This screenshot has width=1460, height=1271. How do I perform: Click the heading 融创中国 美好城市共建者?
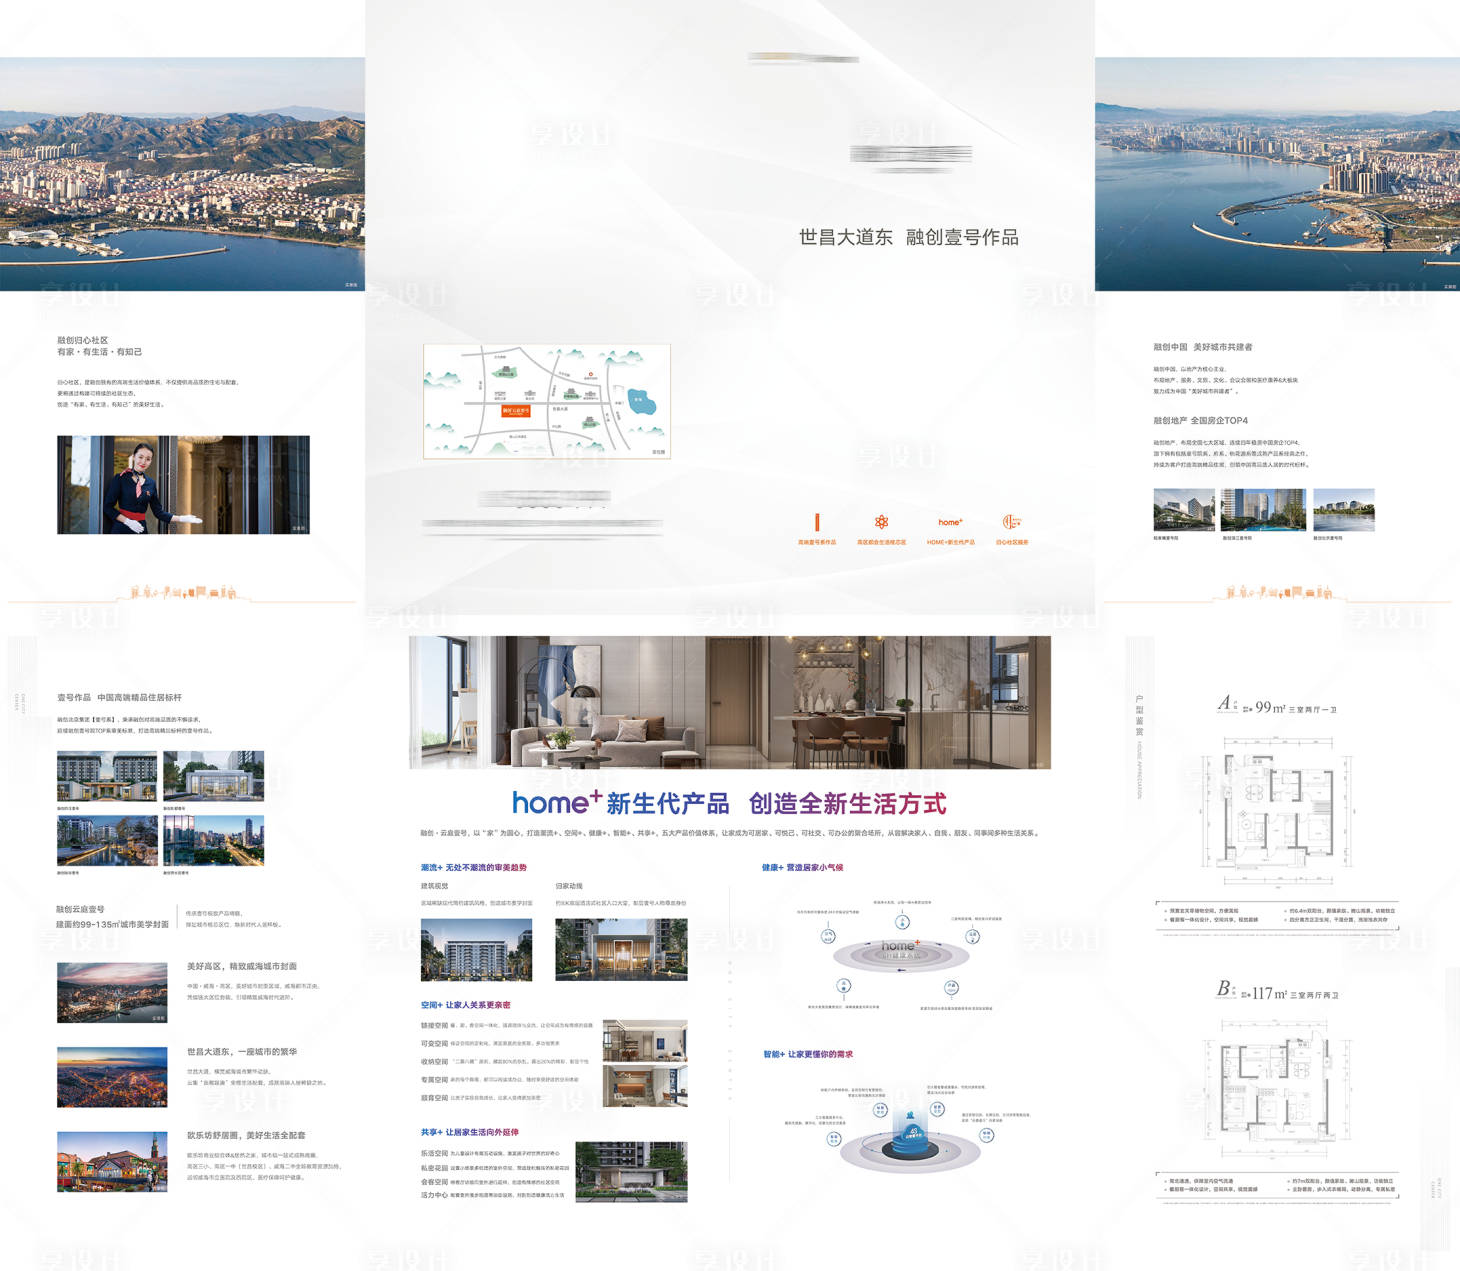pos(1202,347)
